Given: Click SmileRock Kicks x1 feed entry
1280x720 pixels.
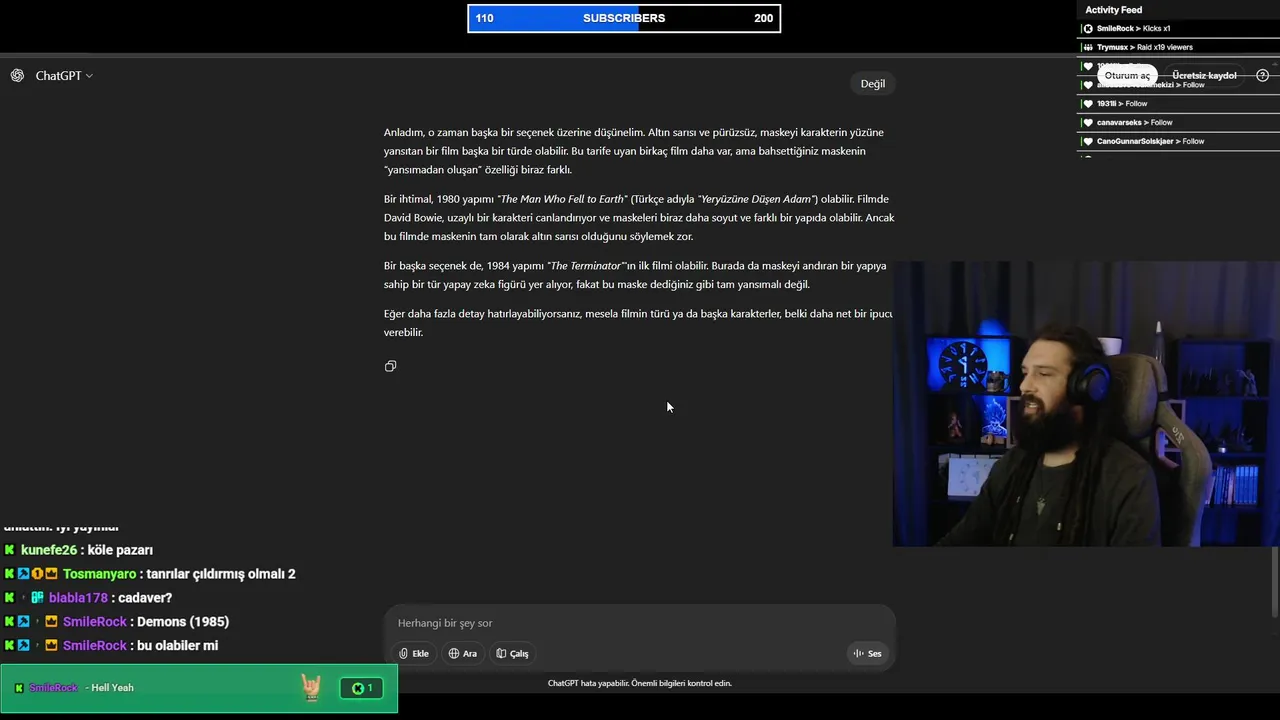Looking at the screenshot, I should pyautogui.click(x=1178, y=29).
